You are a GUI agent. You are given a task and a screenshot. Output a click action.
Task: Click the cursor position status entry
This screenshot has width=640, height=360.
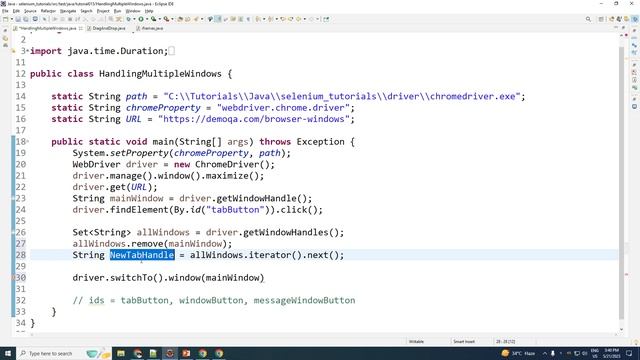(x=505, y=341)
